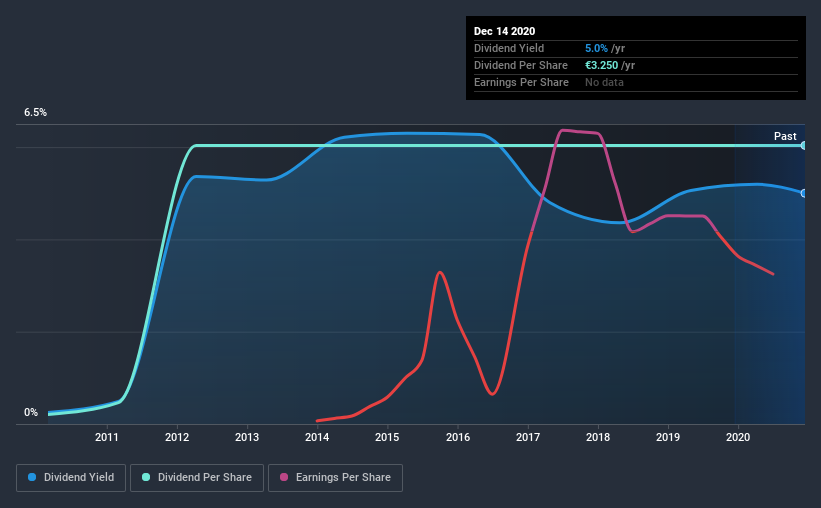The height and width of the screenshot is (508, 821).
Task: Click the 2013 x-axis label
Action: pyautogui.click(x=247, y=437)
